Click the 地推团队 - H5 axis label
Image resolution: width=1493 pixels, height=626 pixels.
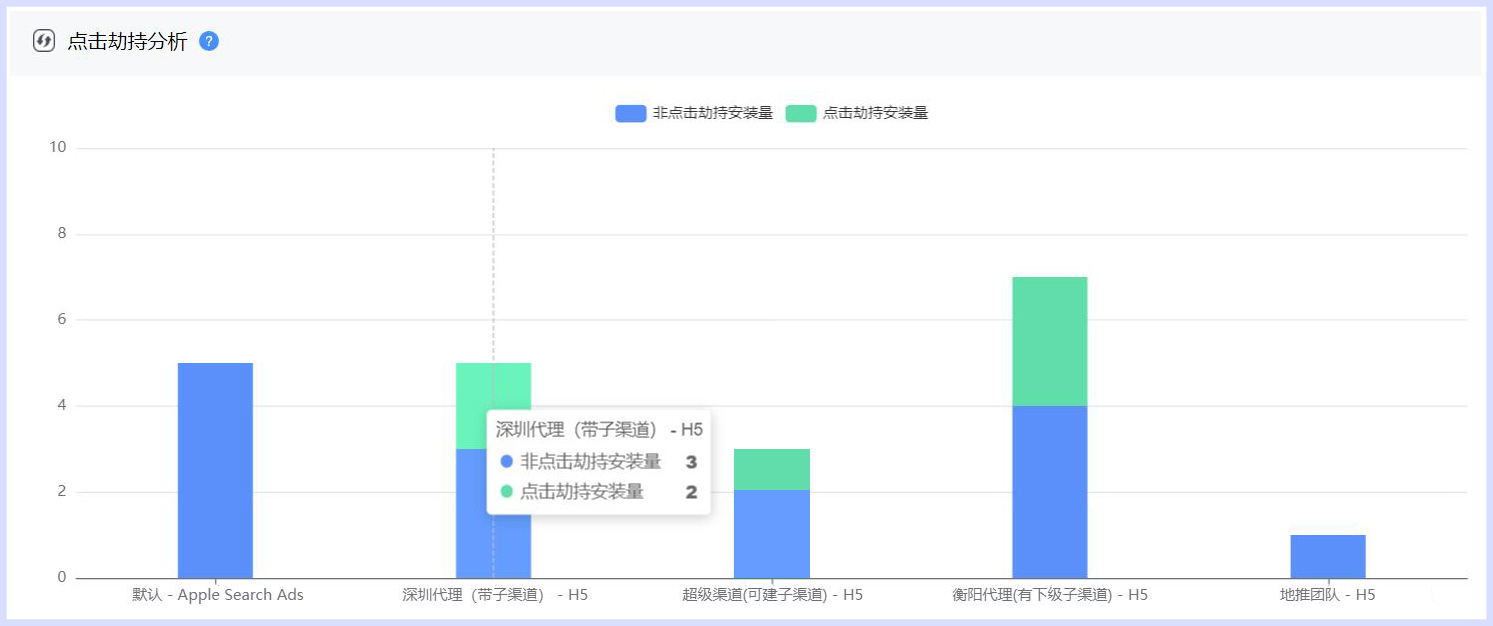1328,595
